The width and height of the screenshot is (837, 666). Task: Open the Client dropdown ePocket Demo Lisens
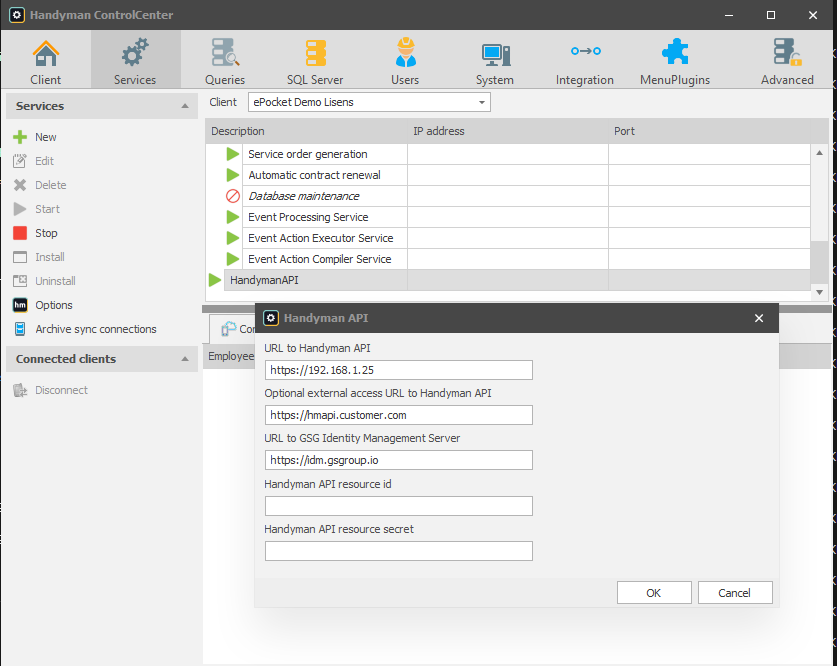point(369,102)
